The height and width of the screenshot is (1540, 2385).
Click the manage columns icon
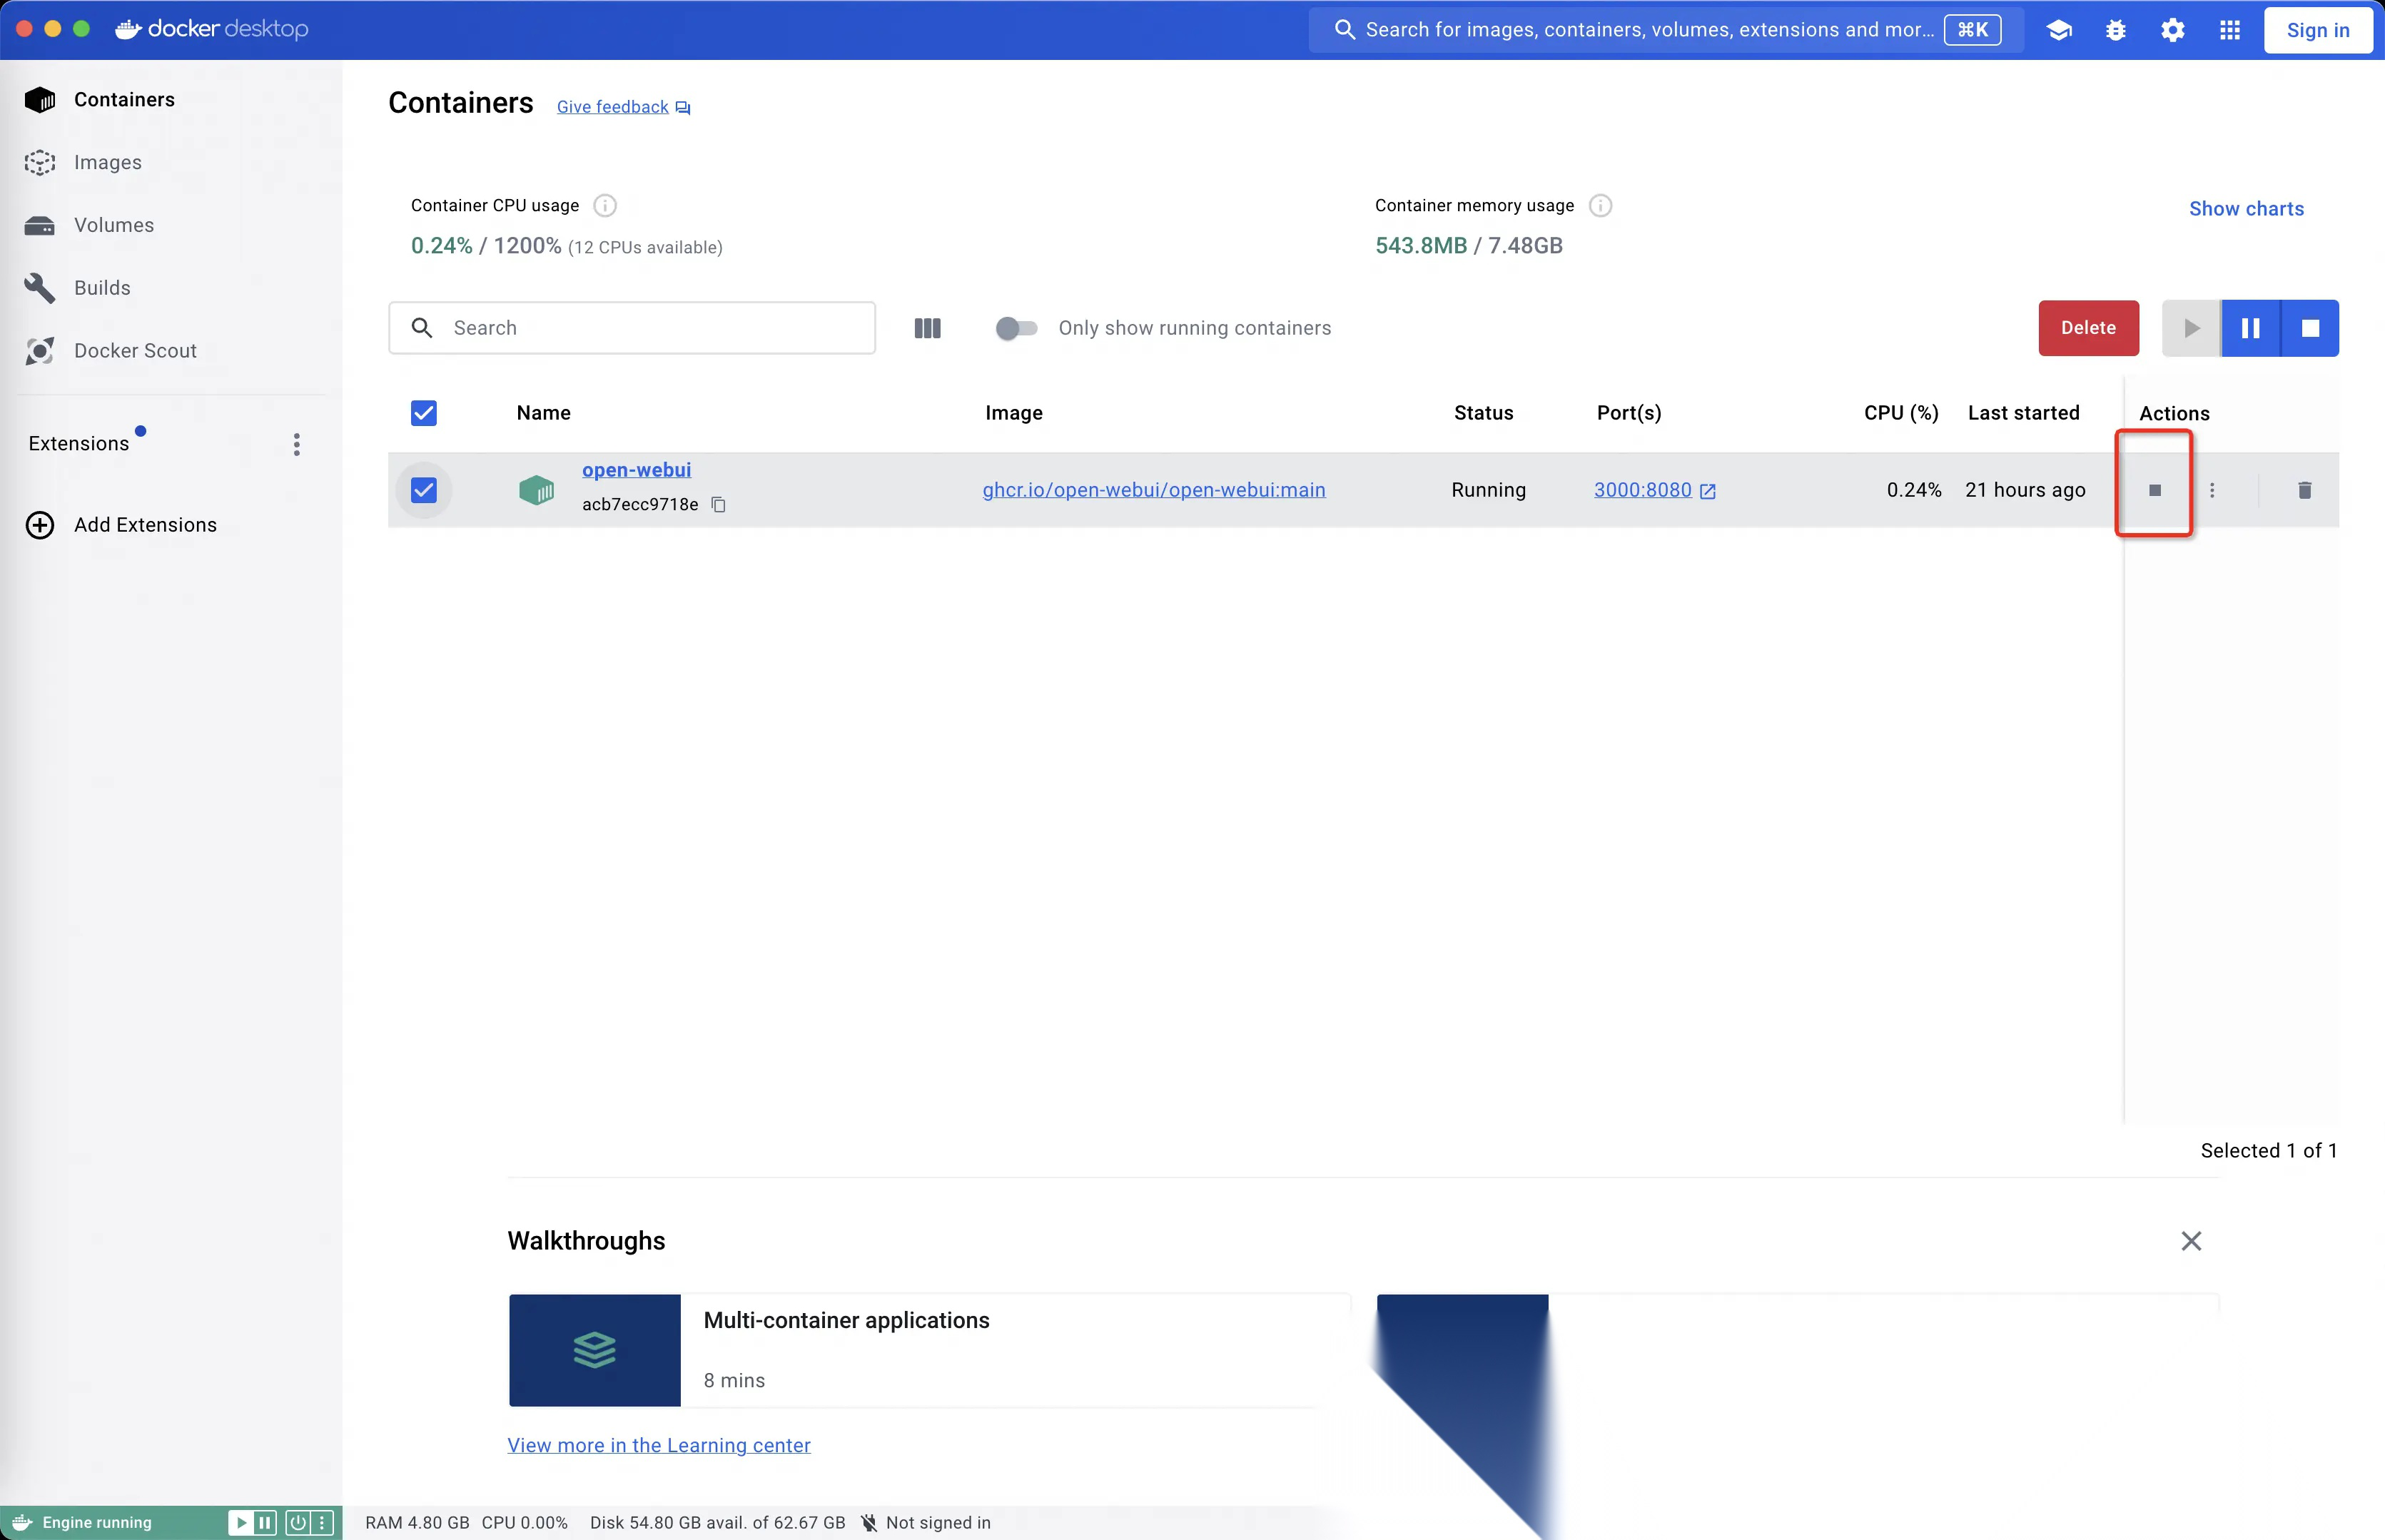coord(927,328)
